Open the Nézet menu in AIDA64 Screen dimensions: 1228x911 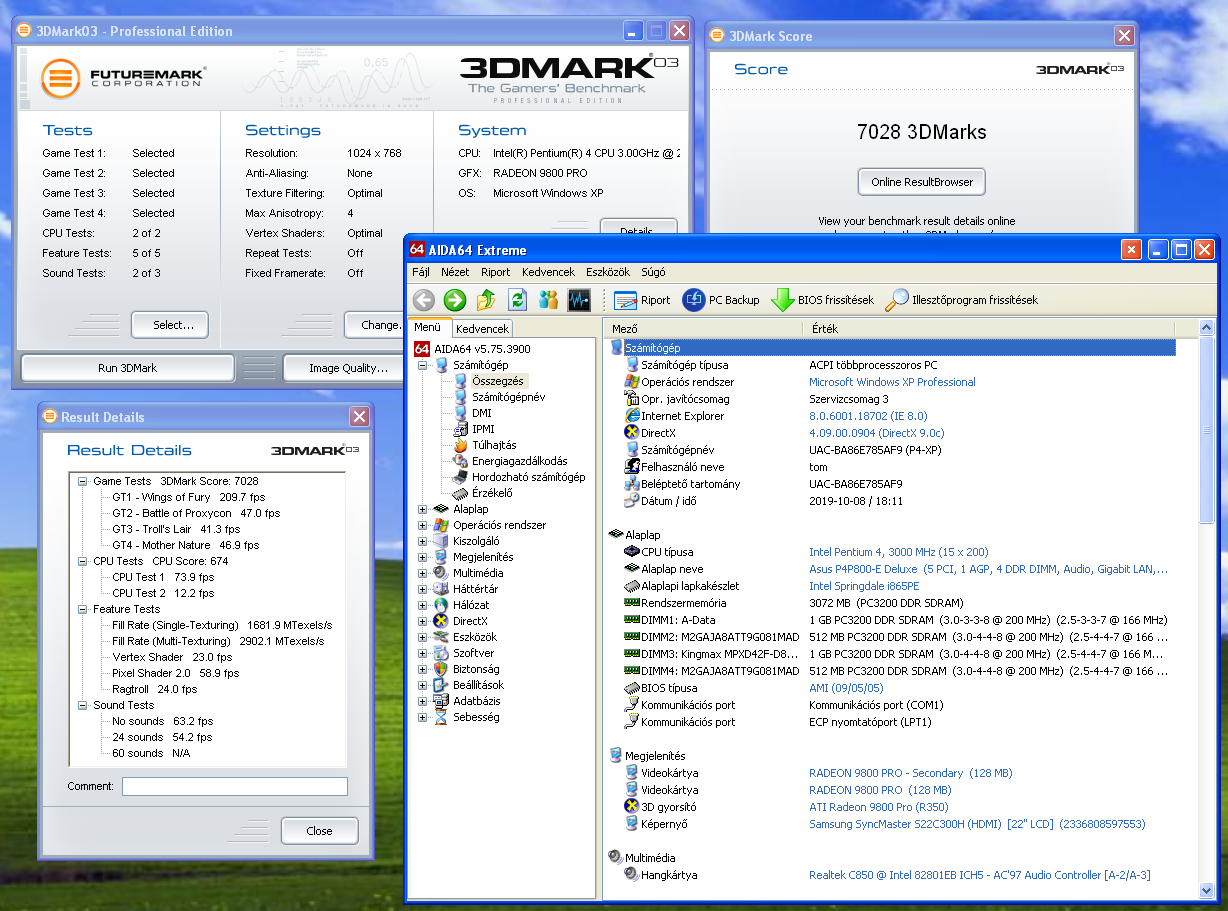[x=455, y=271]
